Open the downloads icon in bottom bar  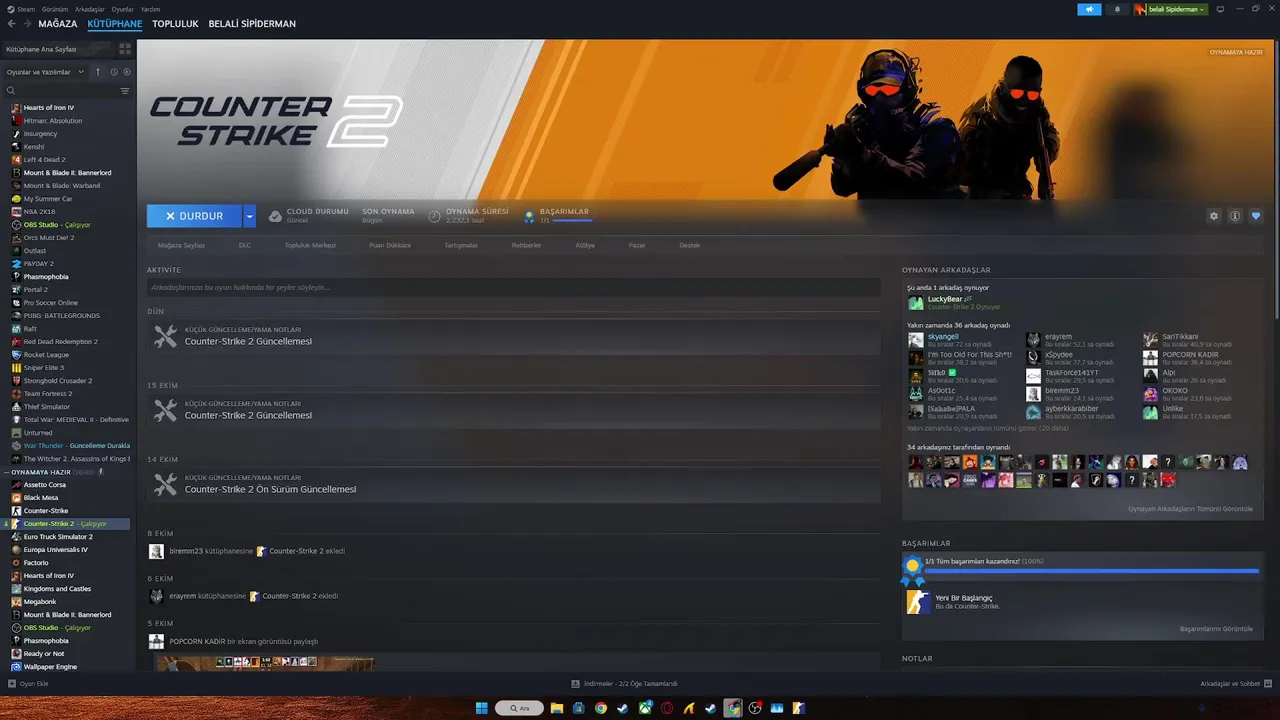575,684
